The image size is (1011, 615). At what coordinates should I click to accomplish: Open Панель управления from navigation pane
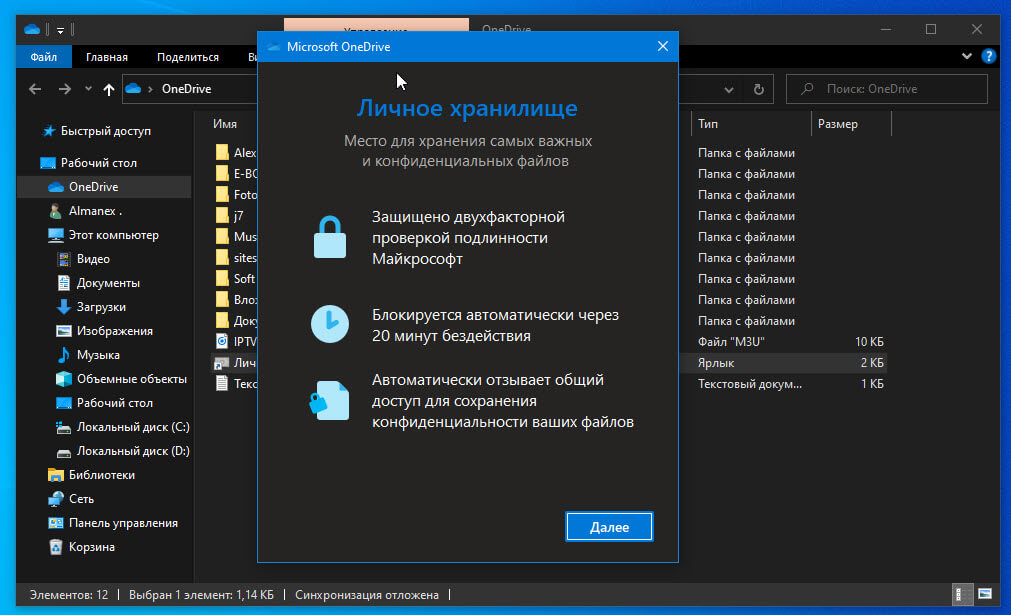(123, 523)
